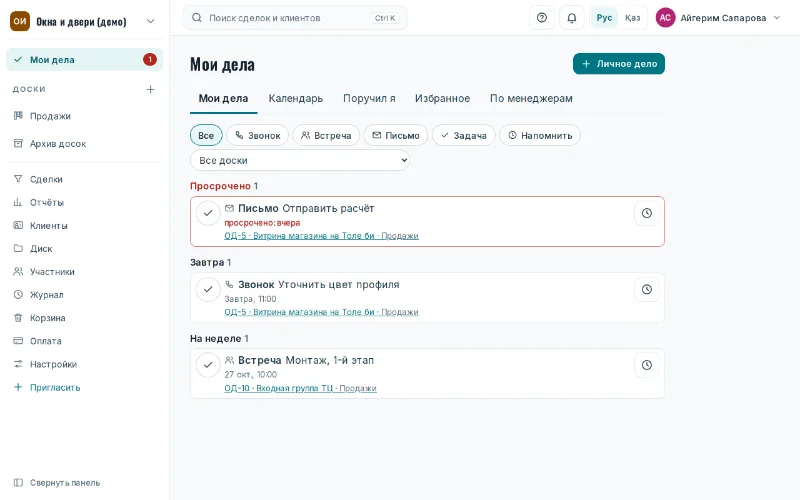Filter tasks by Встреча
Viewport: 800px width, 500px height.
(326, 135)
